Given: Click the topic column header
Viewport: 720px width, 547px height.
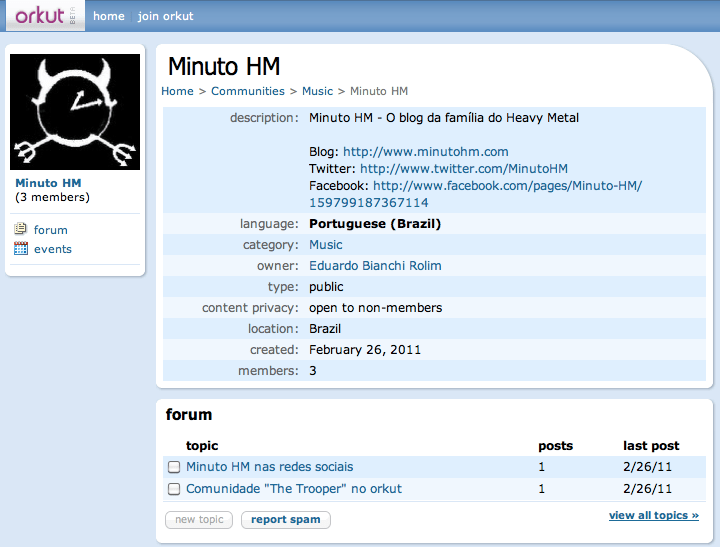Looking at the screenshot, I should tap(202, 445).
